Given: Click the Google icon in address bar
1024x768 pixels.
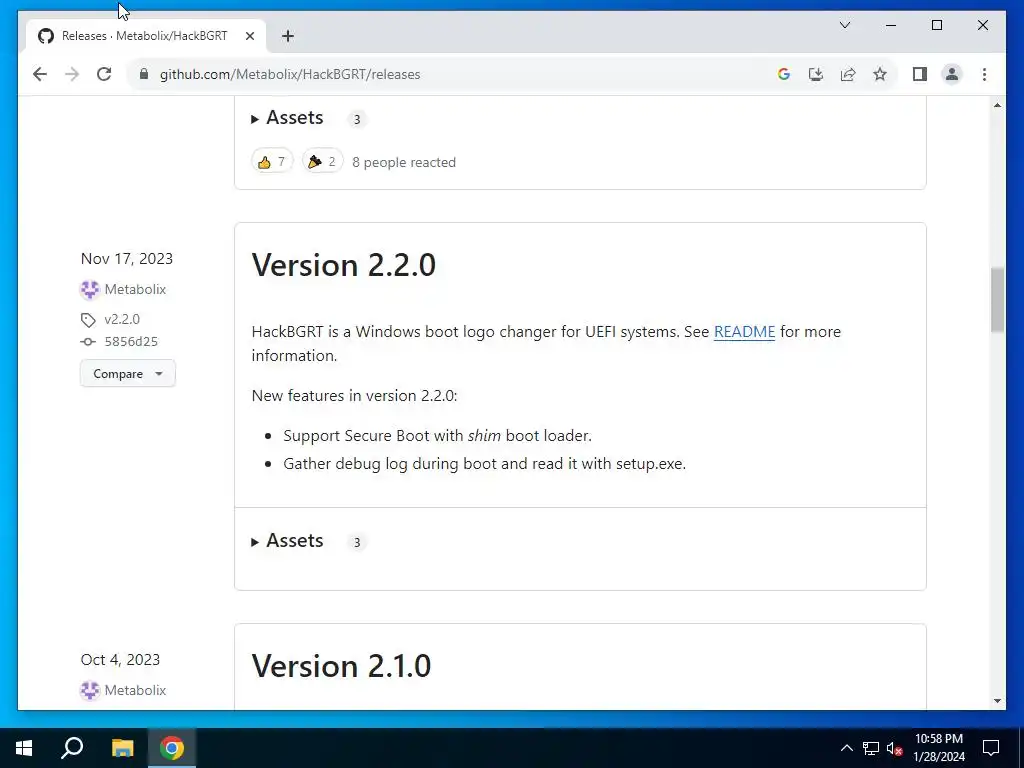Looking at the screenshot, I should tap(784, 74).
